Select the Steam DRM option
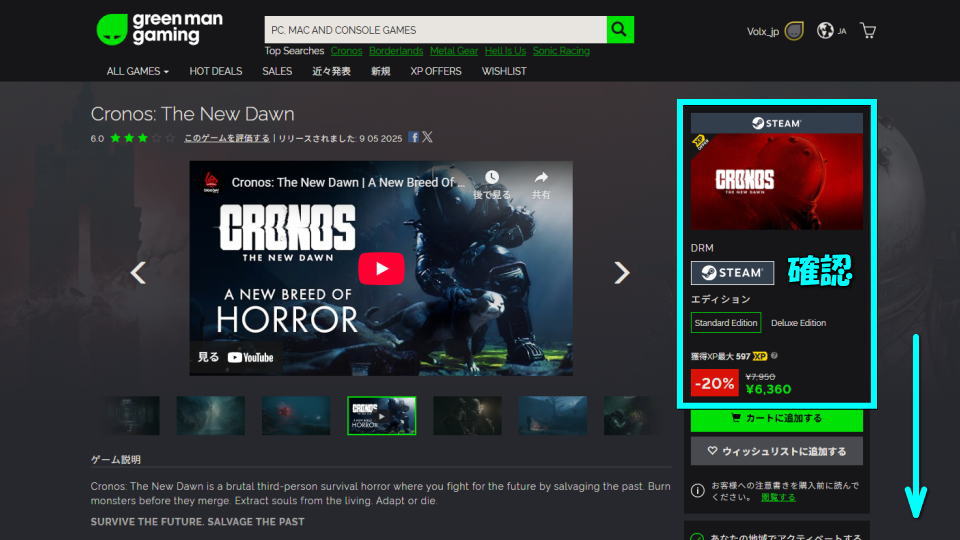The image size is (960, 540). (x=732, y=272)
